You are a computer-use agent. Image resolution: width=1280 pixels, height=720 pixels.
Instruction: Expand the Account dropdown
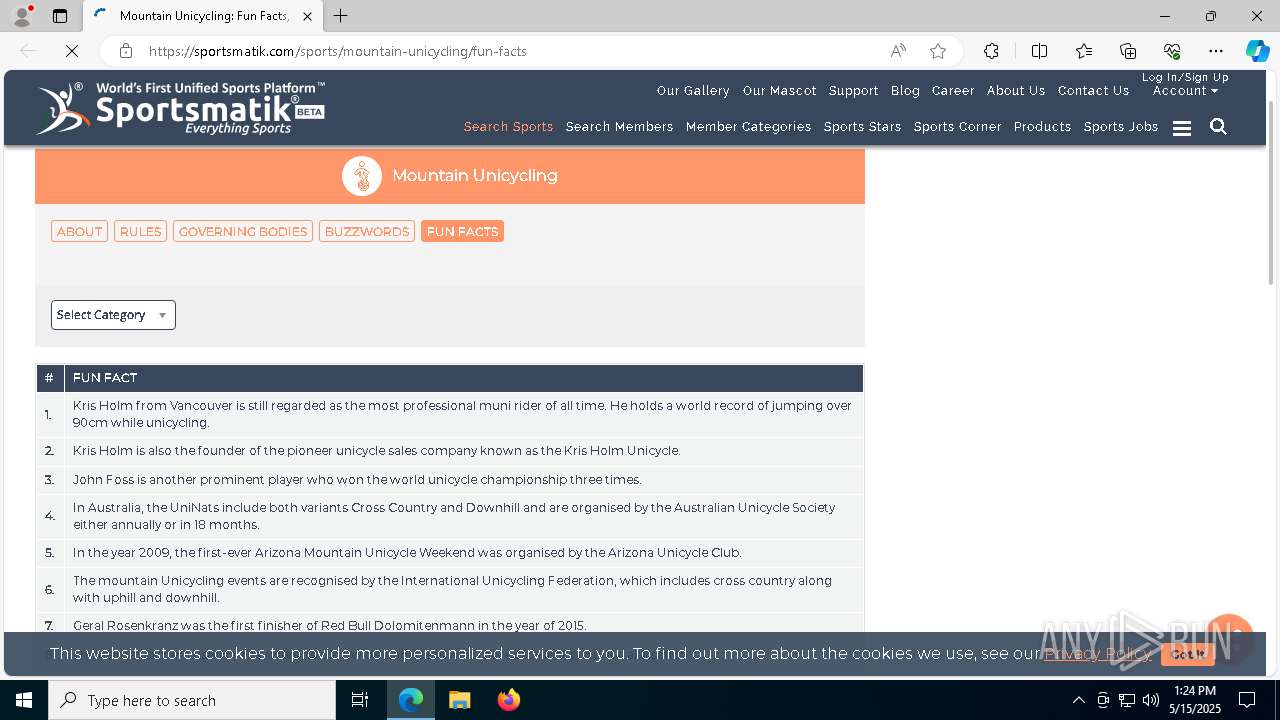pos(1185,91)
